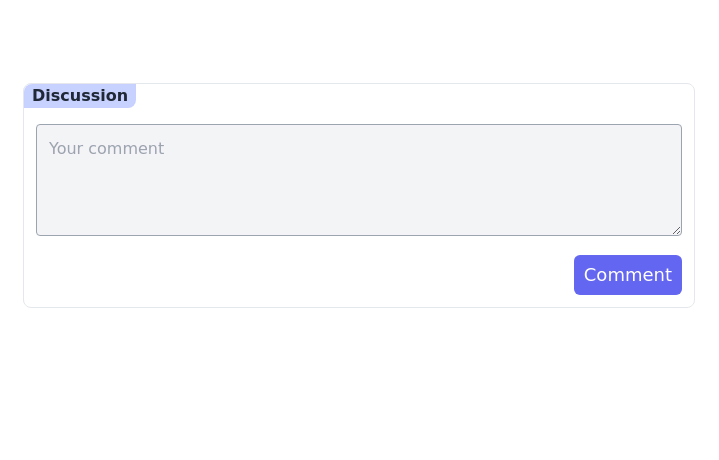This screenshot has width=719, height=460.
Task: Click the empty area beside the Comment button
Action: point(300,275)
